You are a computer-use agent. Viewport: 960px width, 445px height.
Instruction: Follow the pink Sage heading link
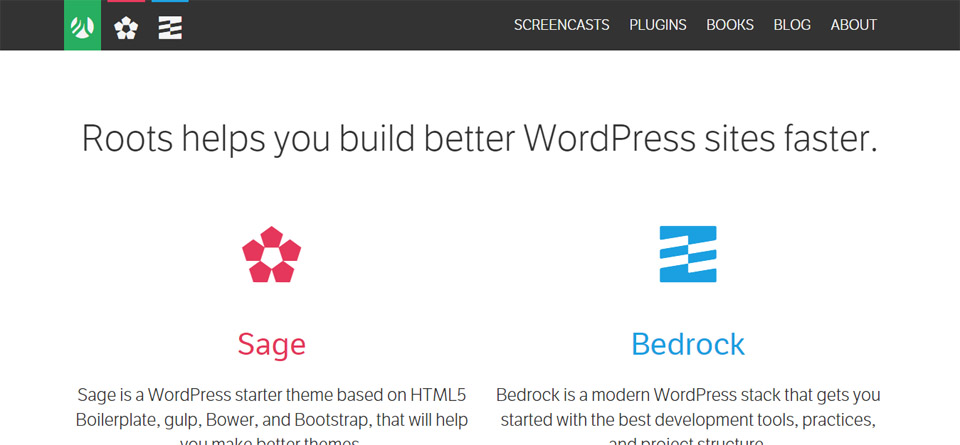click(x=271, y=345)
